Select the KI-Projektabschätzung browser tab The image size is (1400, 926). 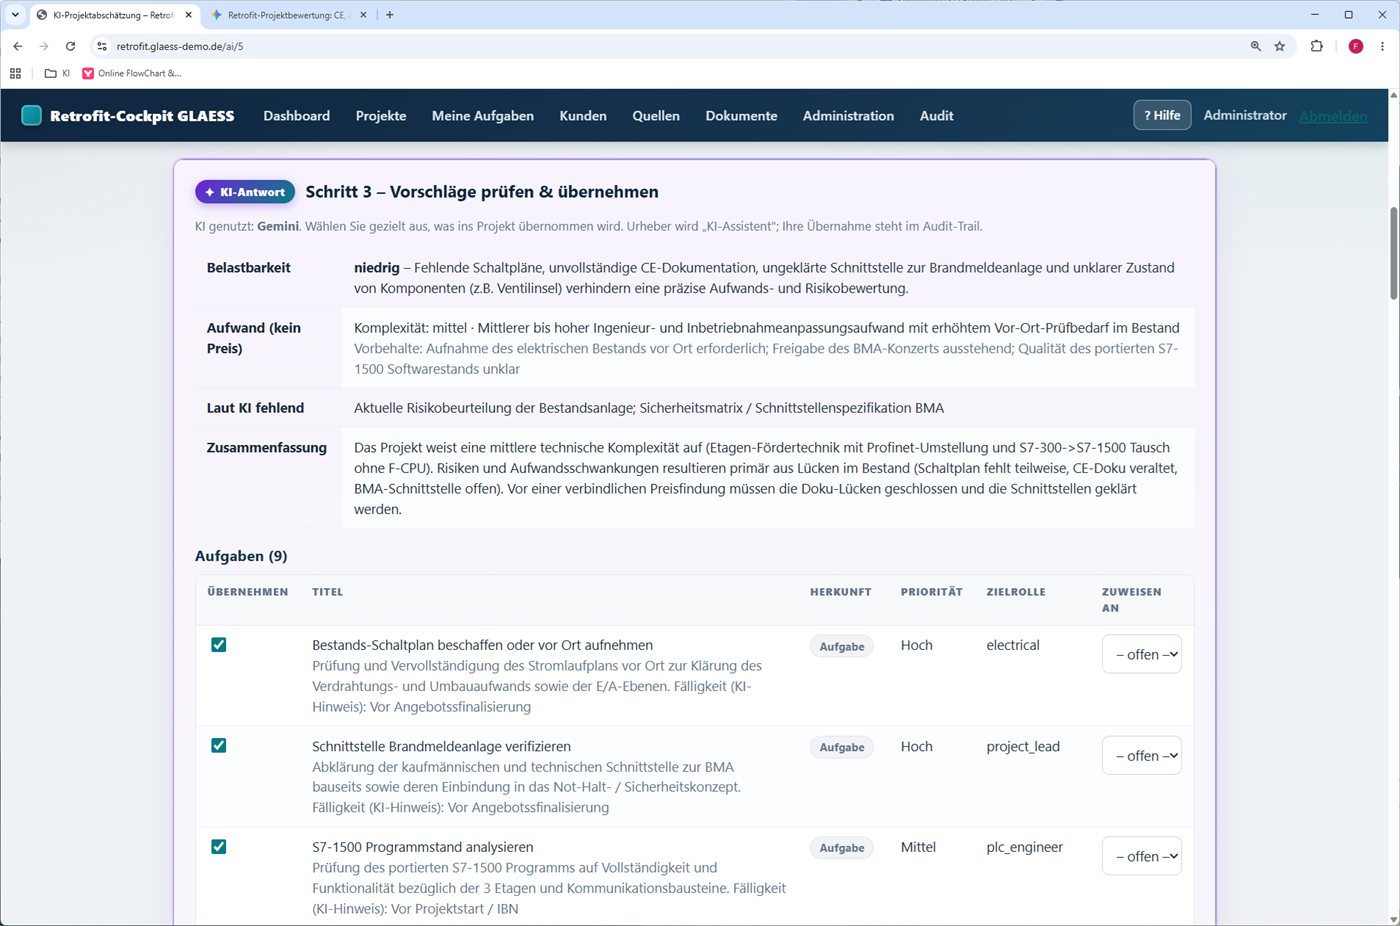[x=113, y=15]
